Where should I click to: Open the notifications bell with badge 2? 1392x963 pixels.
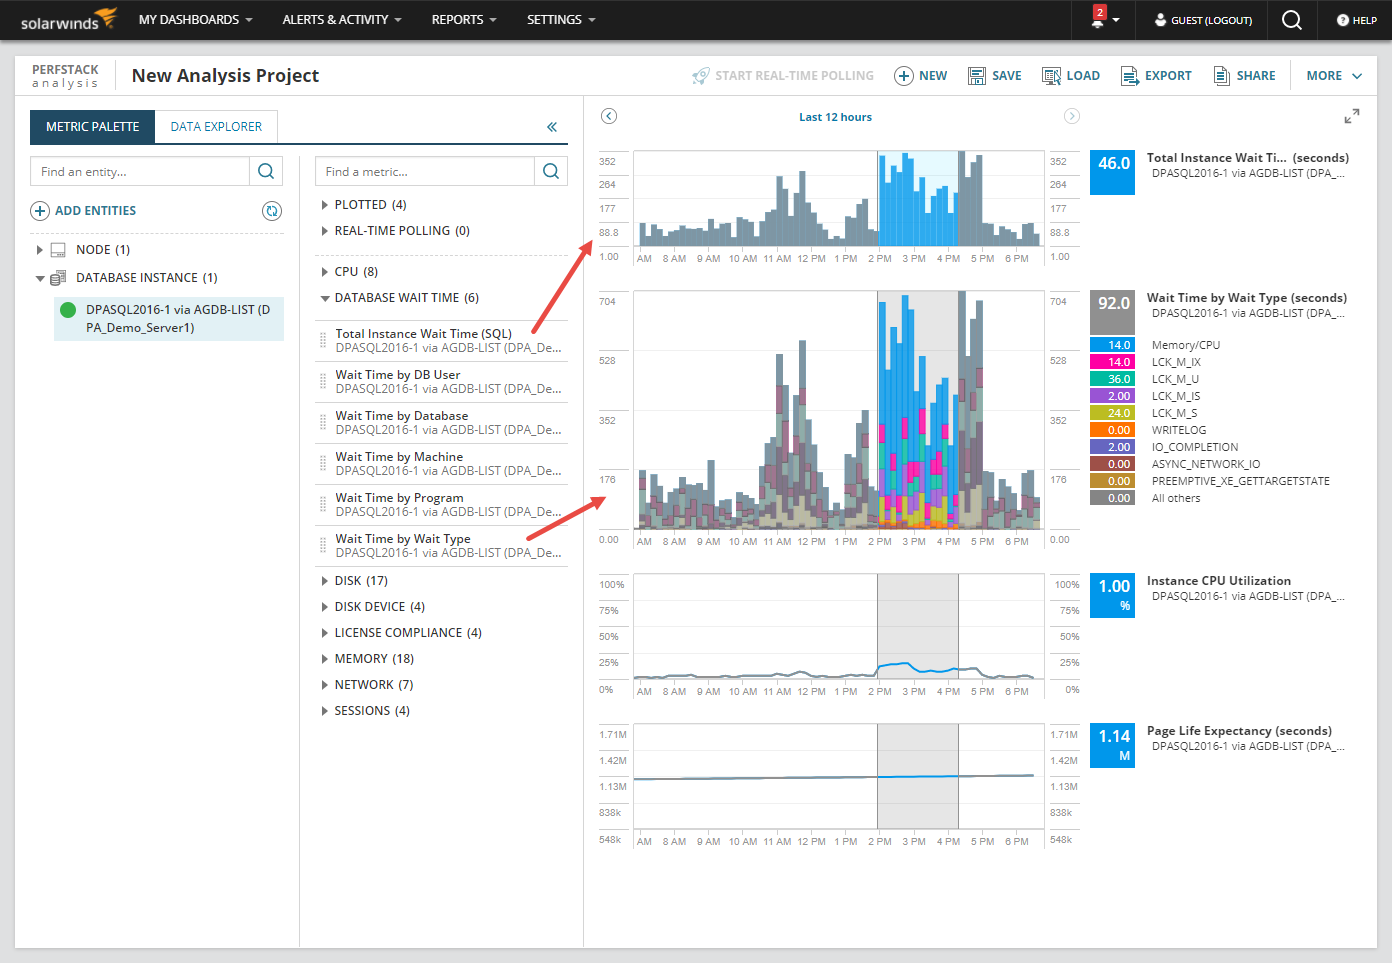coord(1099,18)
